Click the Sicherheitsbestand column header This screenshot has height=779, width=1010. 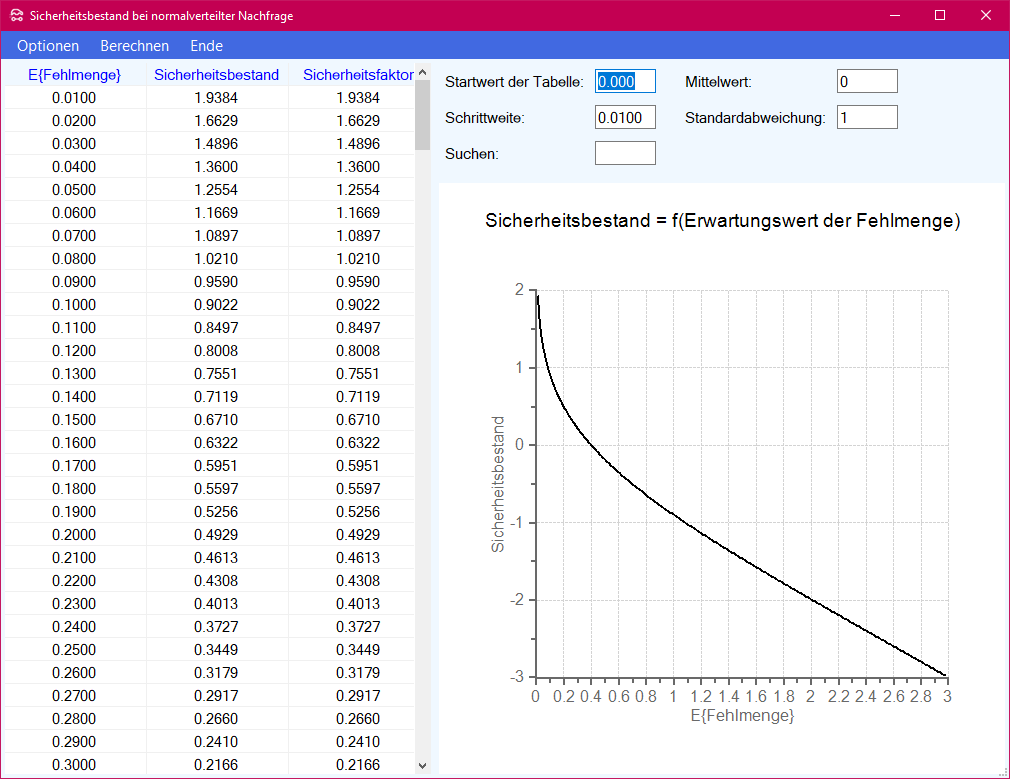pos(216,75)
